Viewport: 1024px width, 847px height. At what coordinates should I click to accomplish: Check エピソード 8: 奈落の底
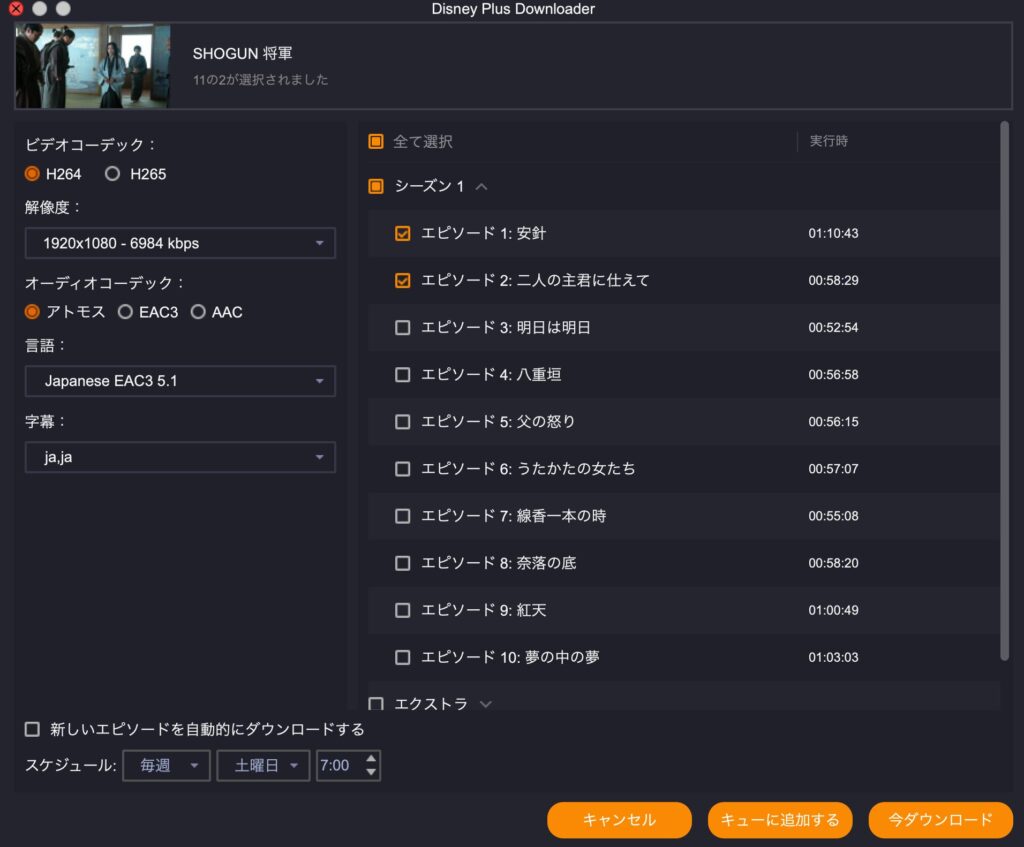(403, 563)
